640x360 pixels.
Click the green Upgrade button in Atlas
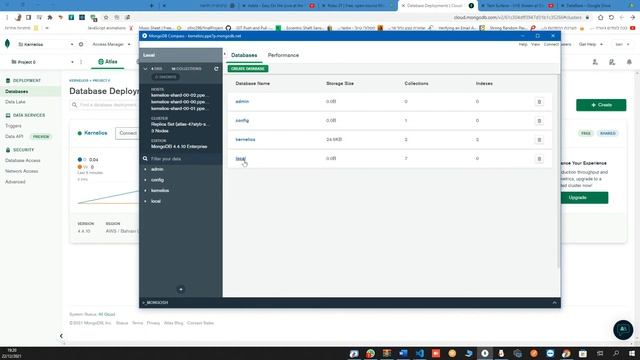(578, 198)
